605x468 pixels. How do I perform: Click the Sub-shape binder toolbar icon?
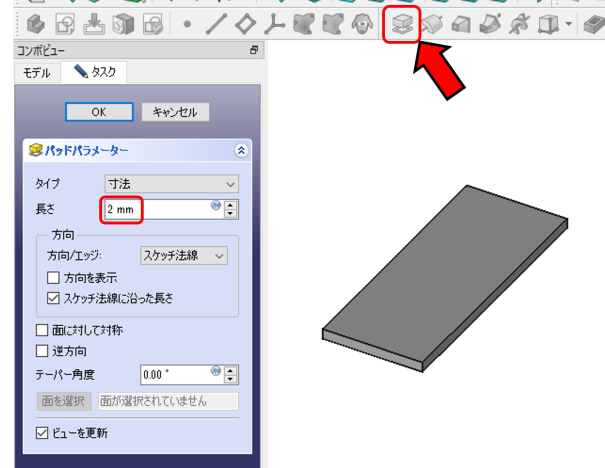[333, 24]
